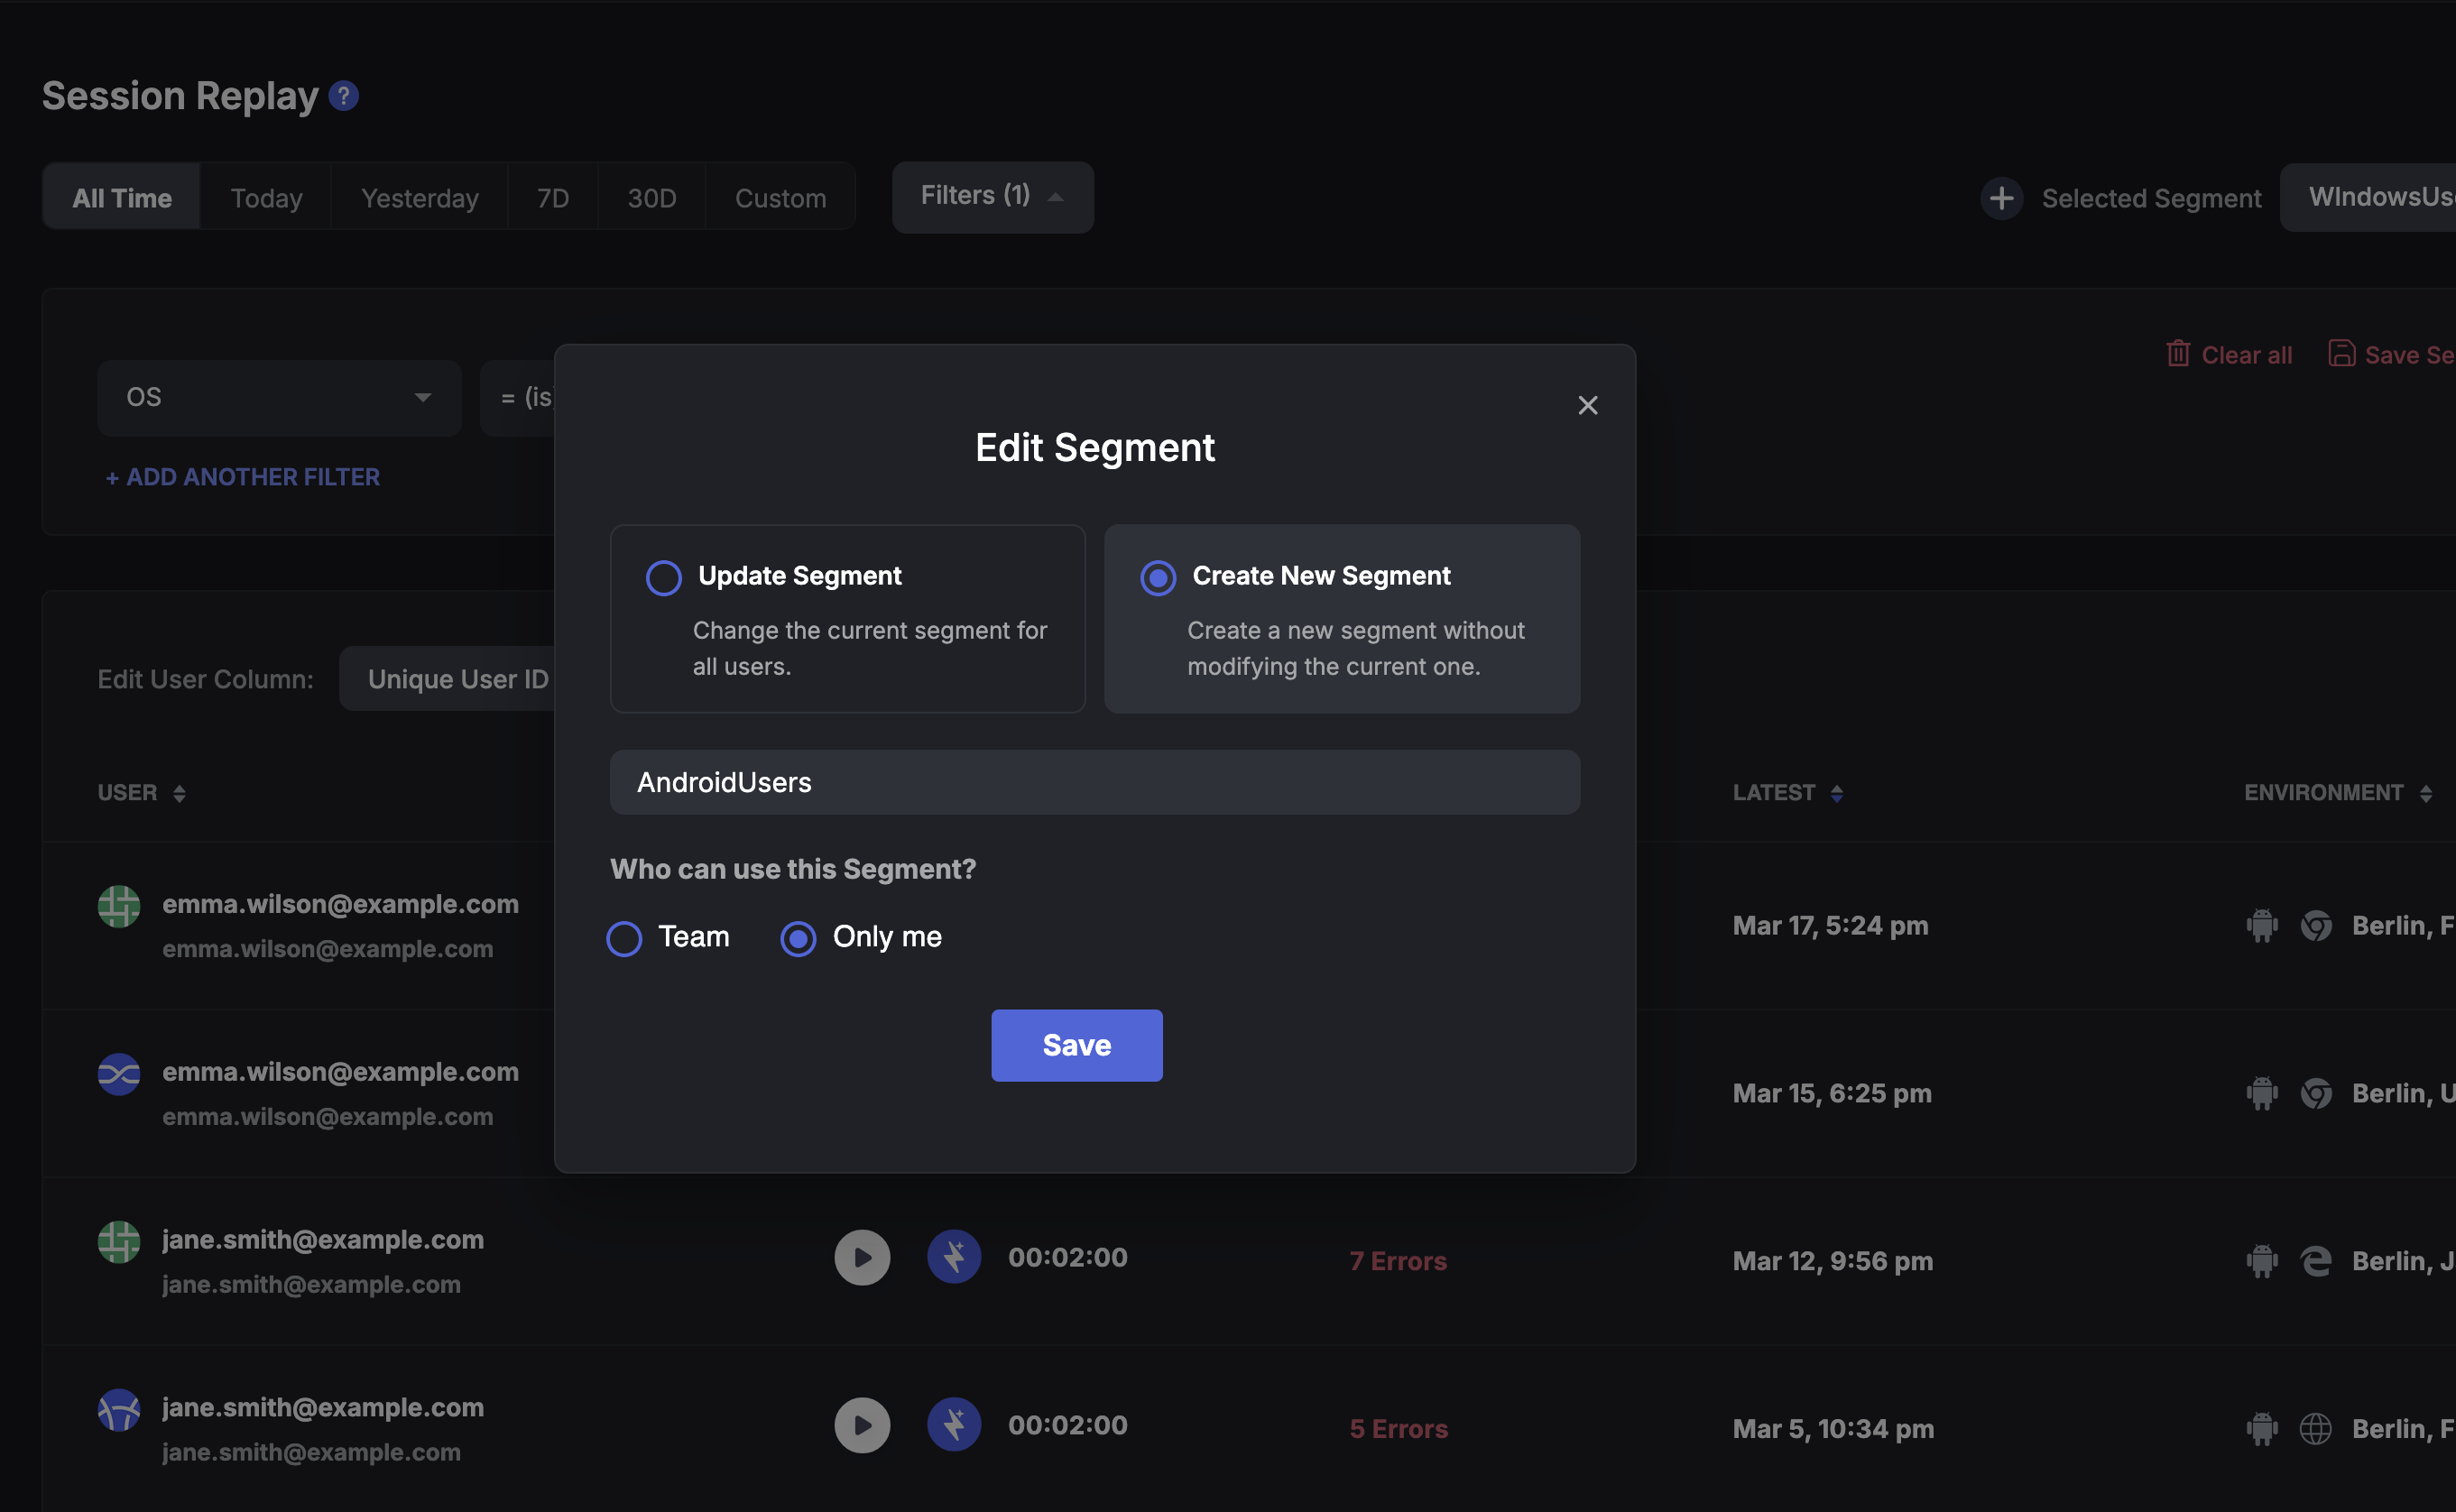The width and height of the screenshot is (2456, 1512).
Task: Click the AndroidUsers segment name field
Action: pos(1094,782)
